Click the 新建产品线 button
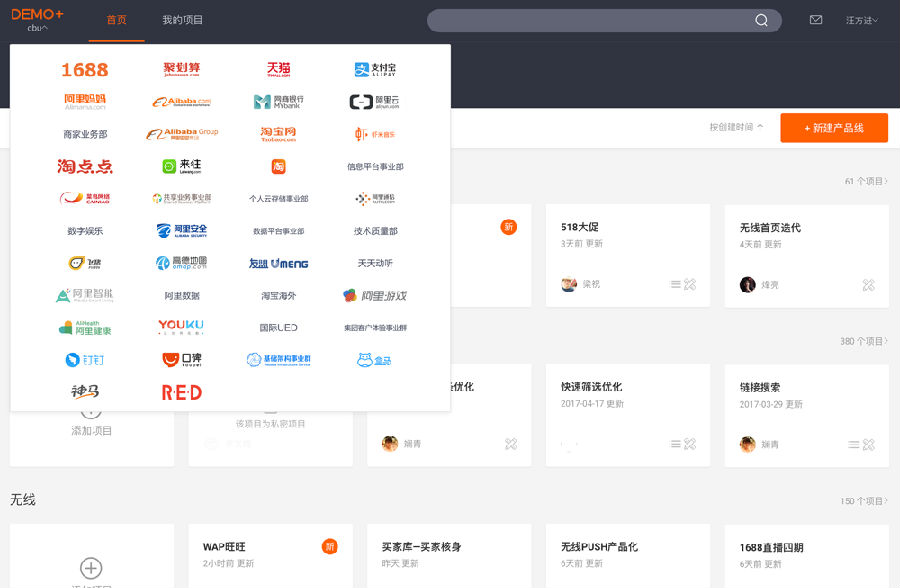Screen dimensions: 900x588 point(833,128)
